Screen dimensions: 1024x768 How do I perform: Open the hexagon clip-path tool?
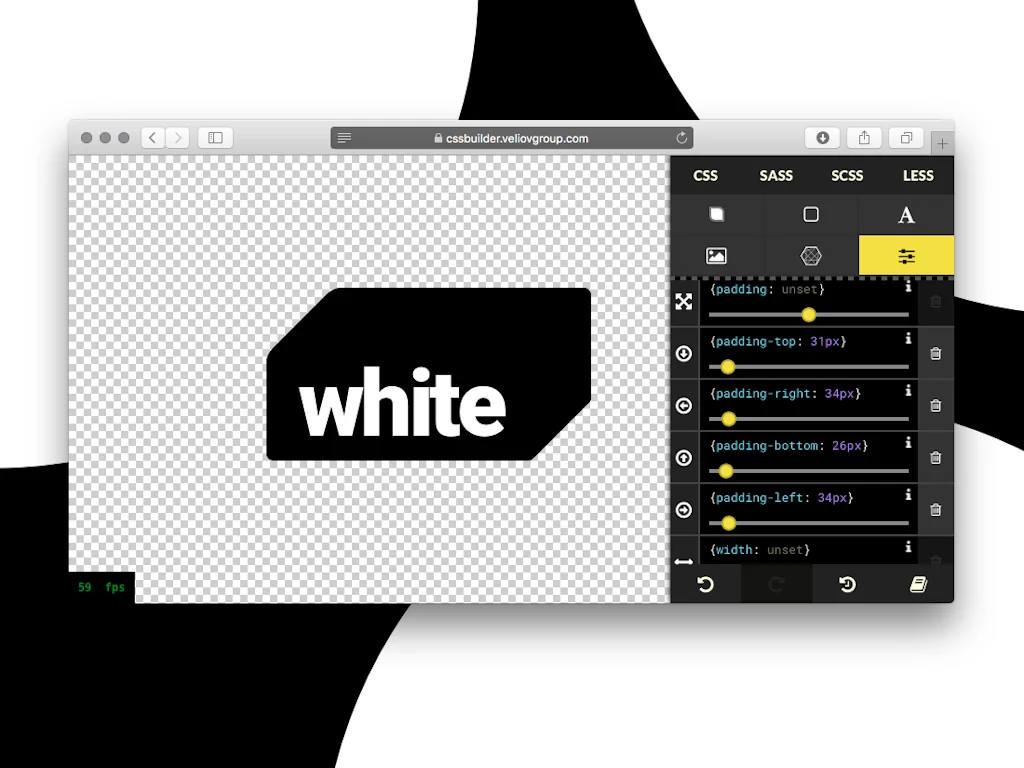tap(810, 255)
